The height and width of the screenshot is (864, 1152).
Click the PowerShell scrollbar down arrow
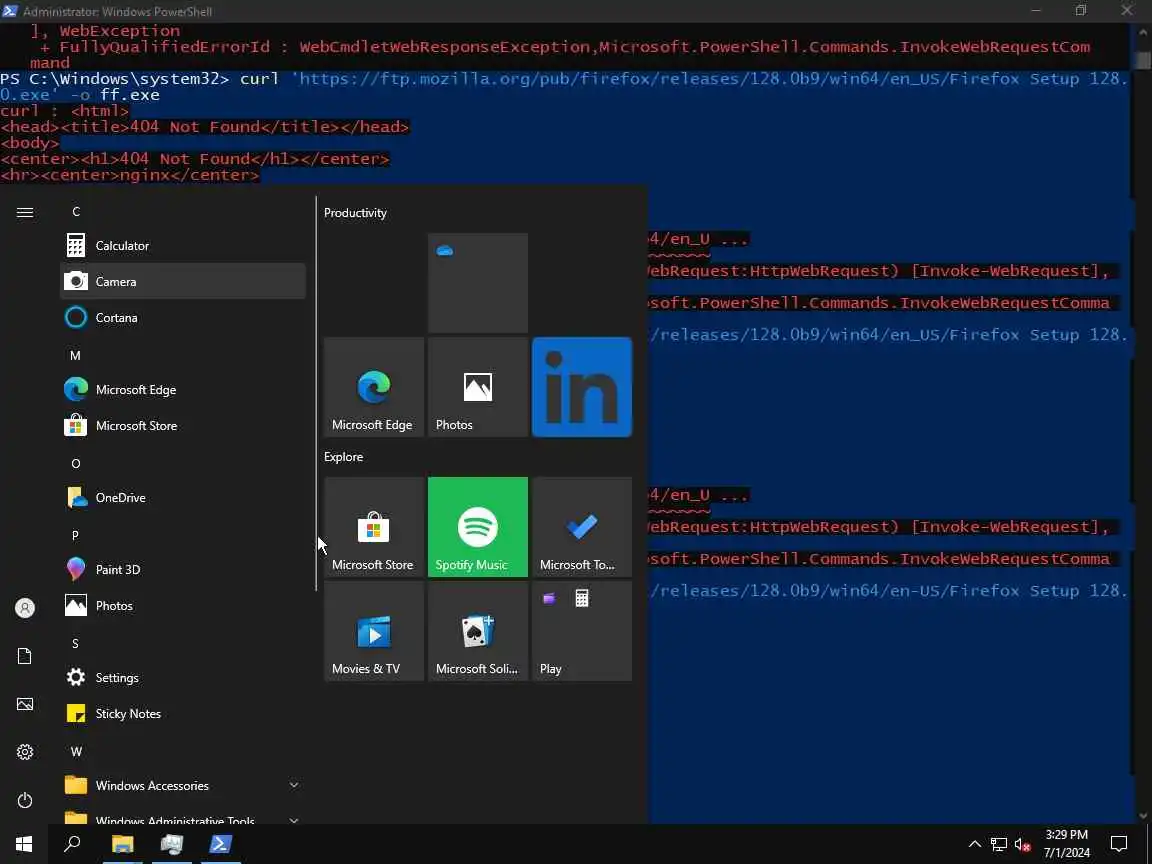(1142, 816)
